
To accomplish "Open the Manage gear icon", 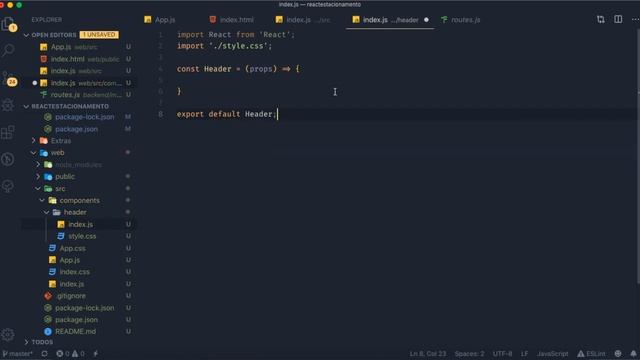I will (8, 334).
